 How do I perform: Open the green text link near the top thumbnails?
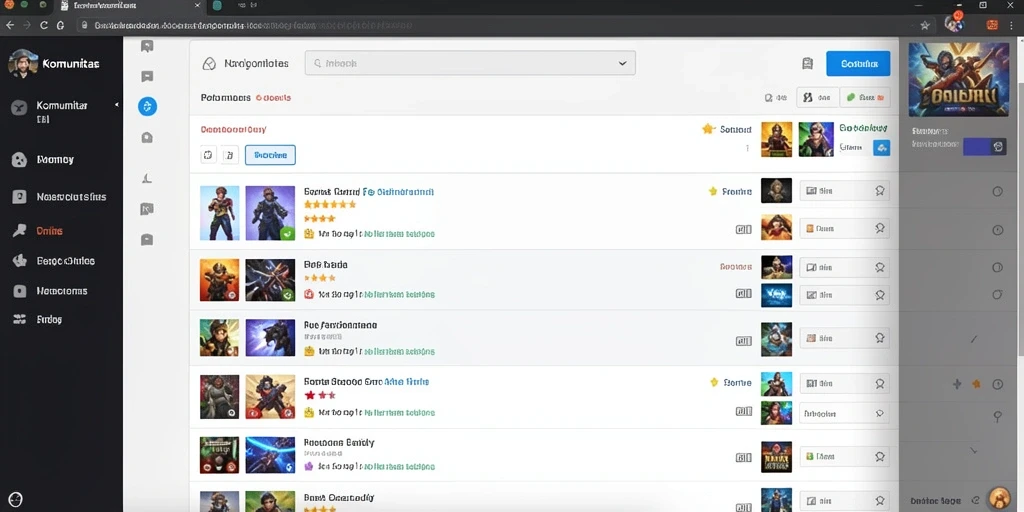click(863, 128)
